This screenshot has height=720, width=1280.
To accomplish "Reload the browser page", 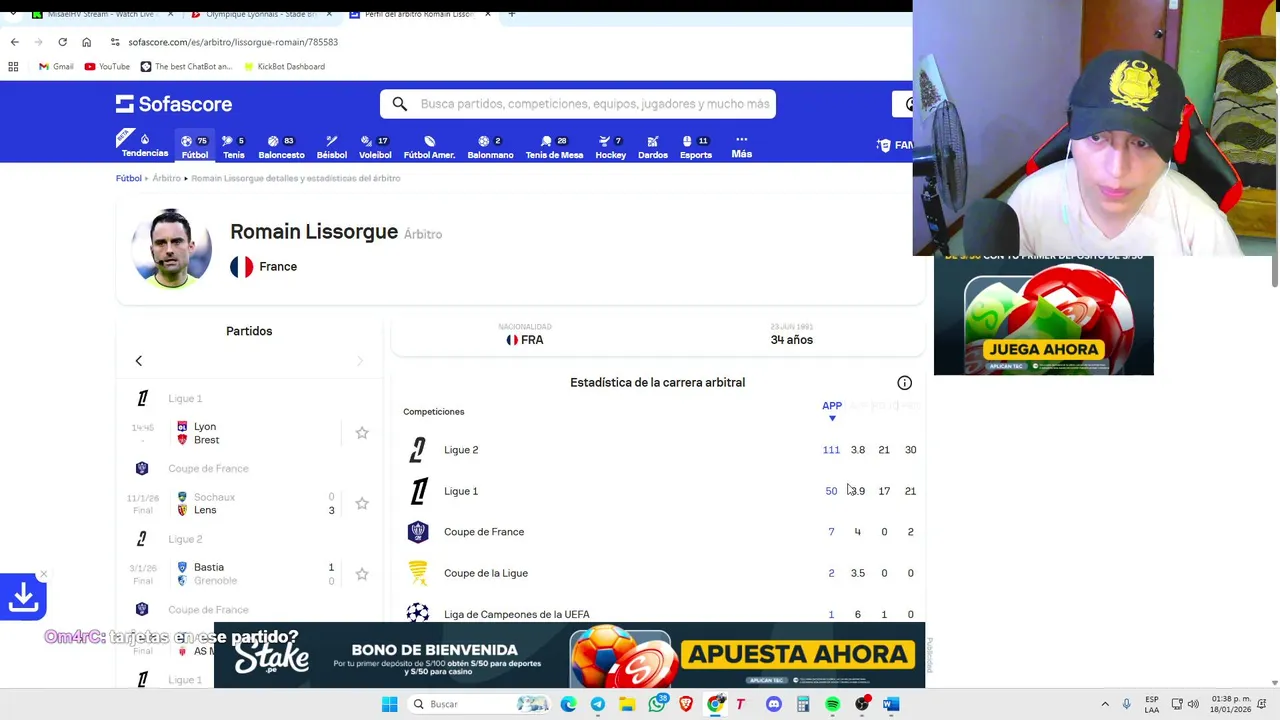I will coord(62,42).
